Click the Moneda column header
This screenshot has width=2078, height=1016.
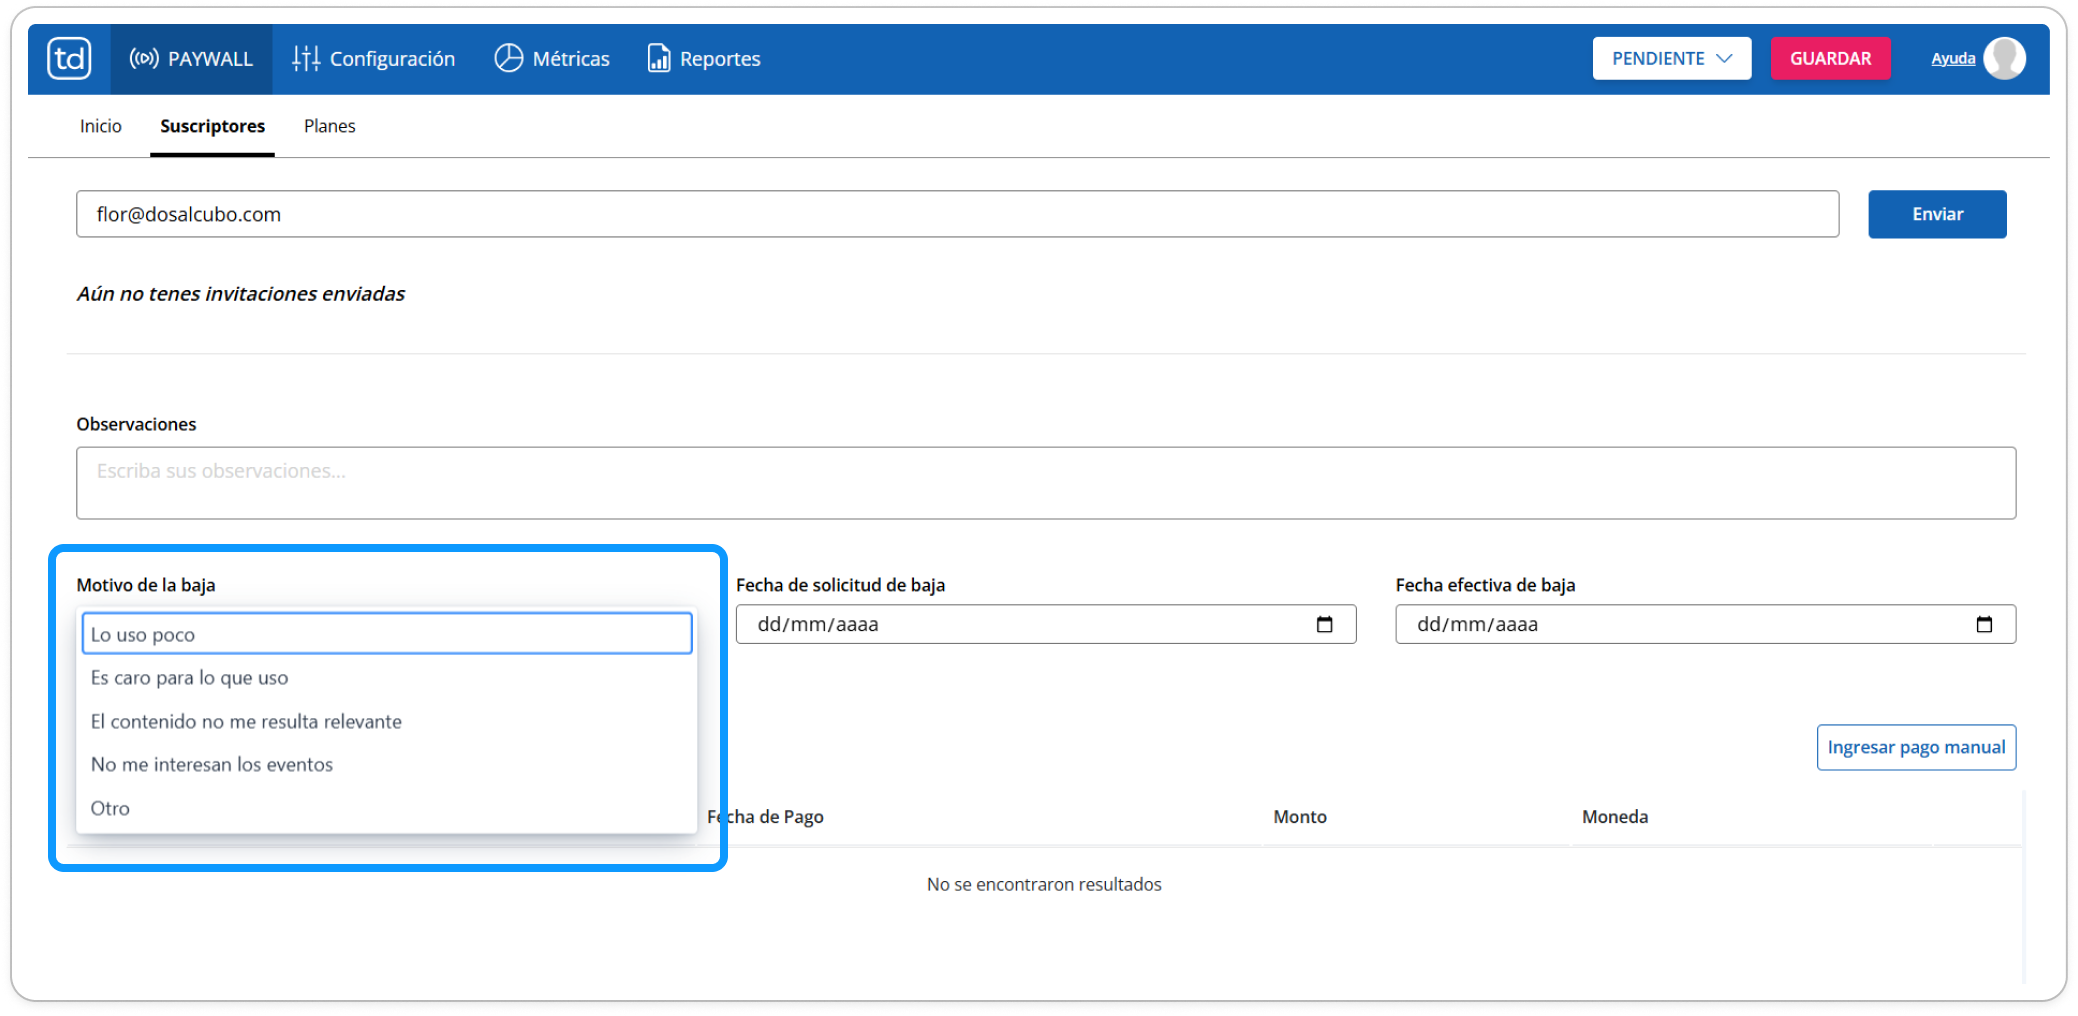pyautogui.click(x=1615, y=817)
